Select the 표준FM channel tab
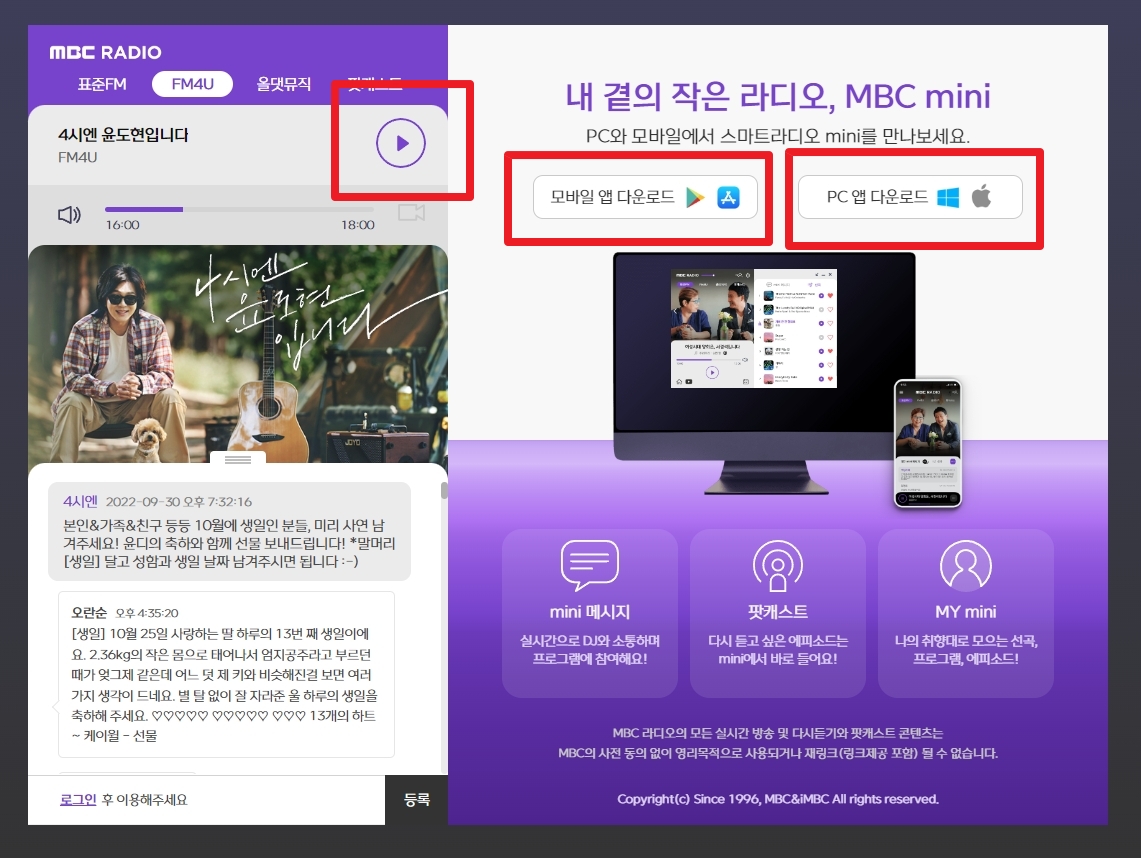Viewport: 1141px width, 858px height. point(102,84)
